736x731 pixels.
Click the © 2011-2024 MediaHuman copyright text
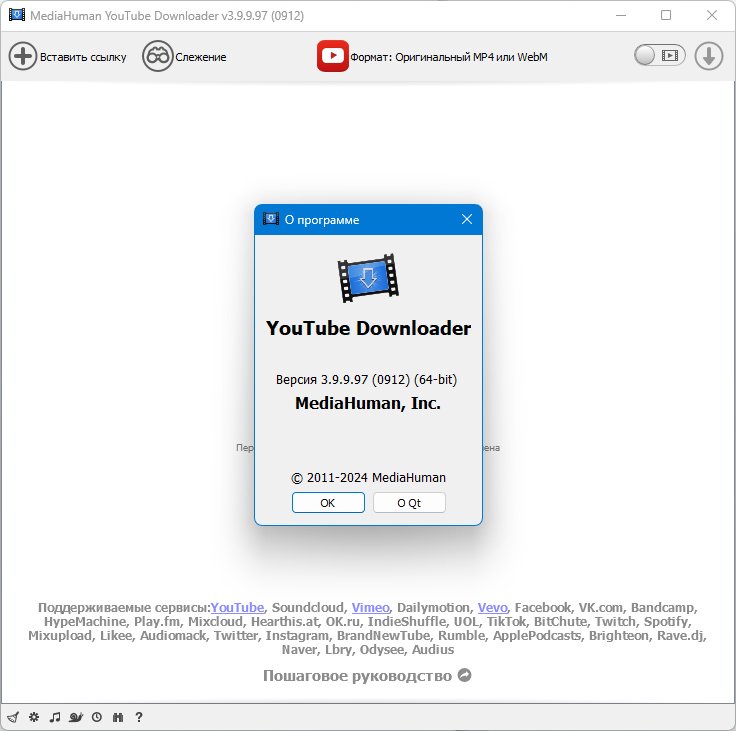368,477
